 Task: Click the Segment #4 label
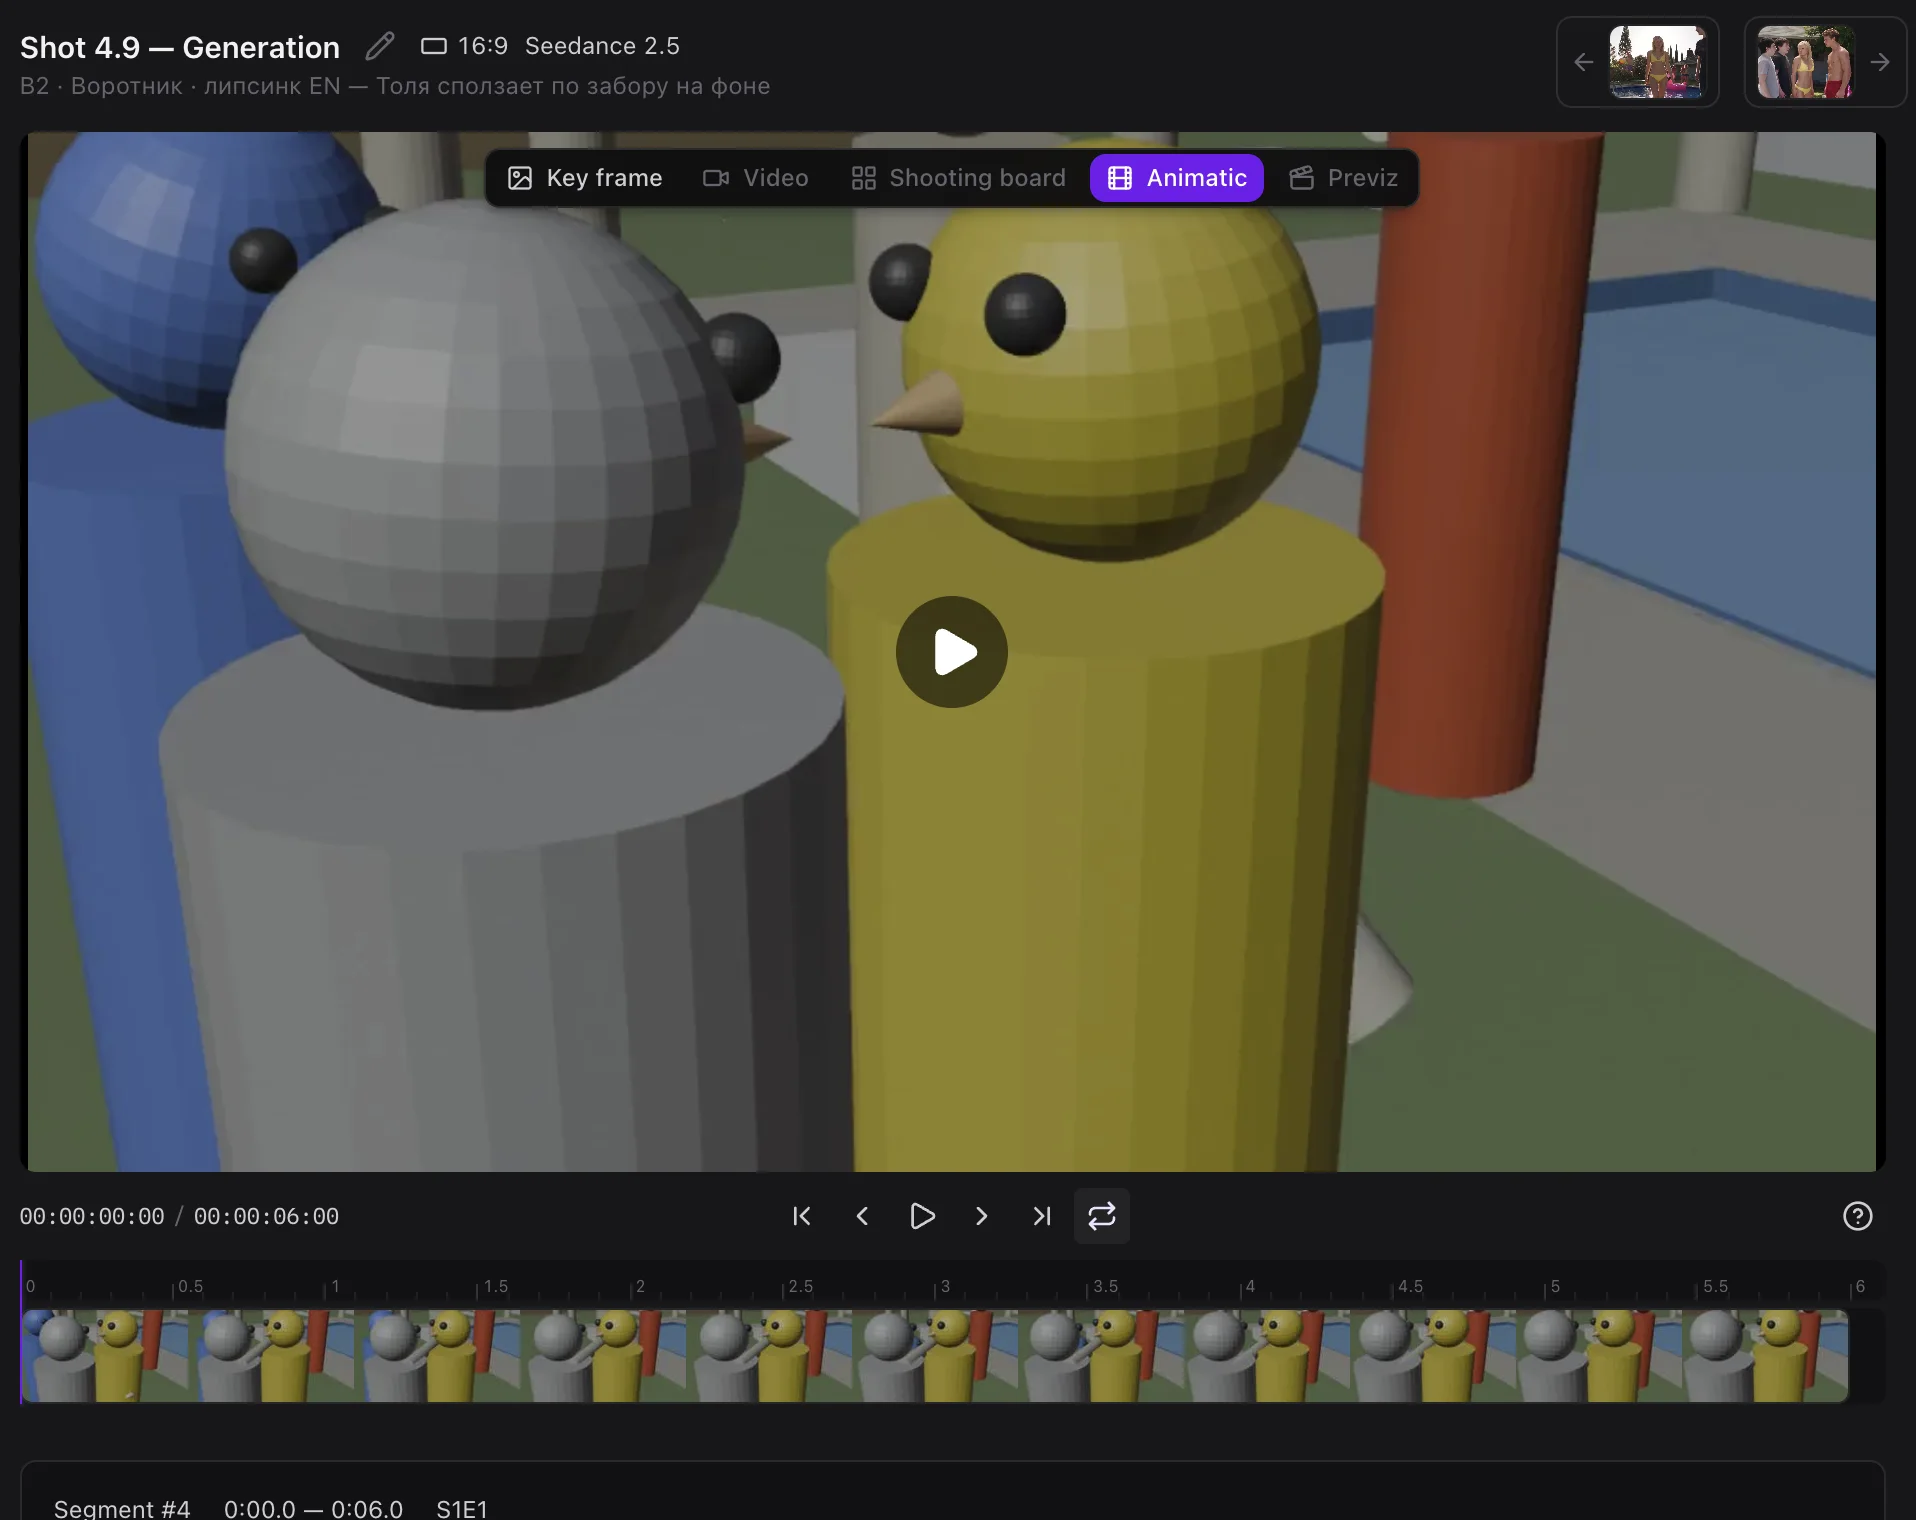[x=122, y=1508]
